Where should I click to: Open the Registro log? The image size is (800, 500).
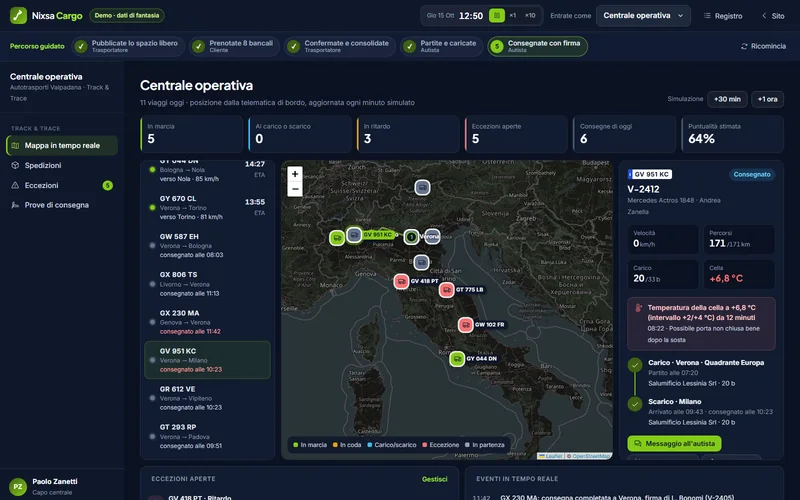[x=723, y=16]
